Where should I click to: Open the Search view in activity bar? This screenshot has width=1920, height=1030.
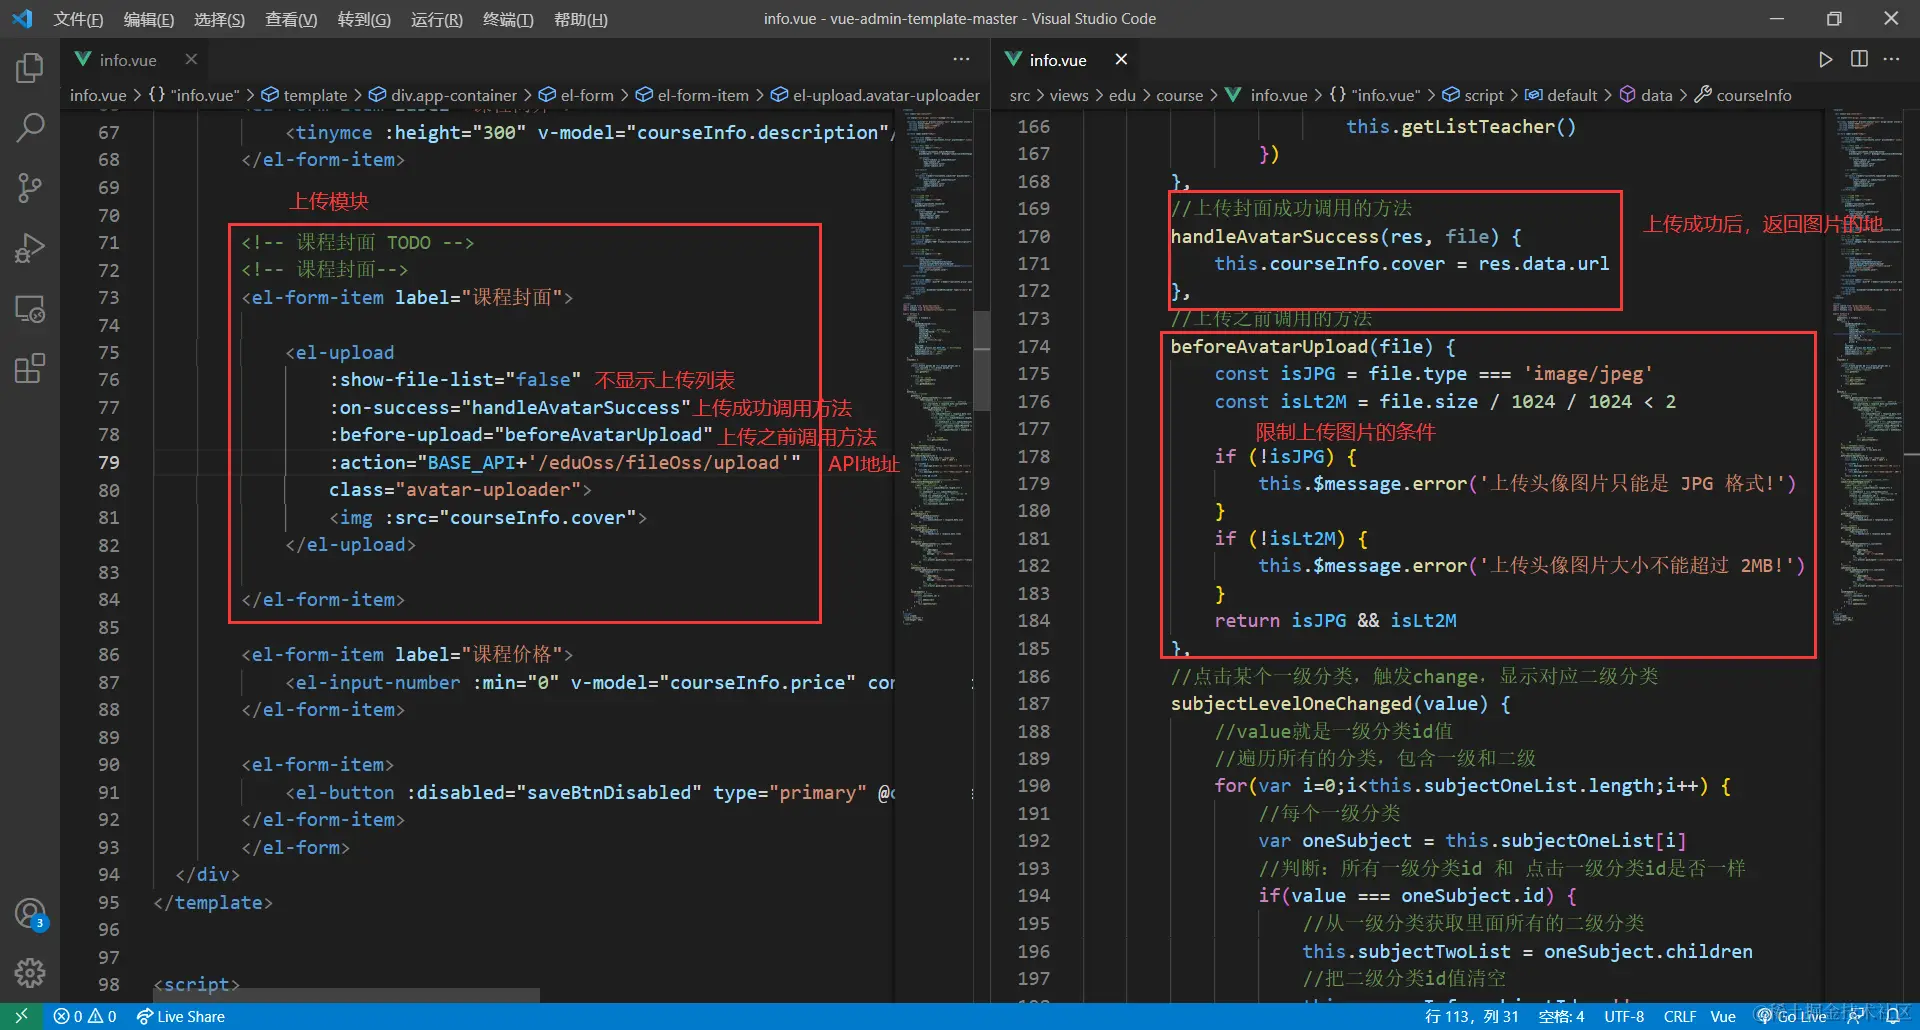30,127
